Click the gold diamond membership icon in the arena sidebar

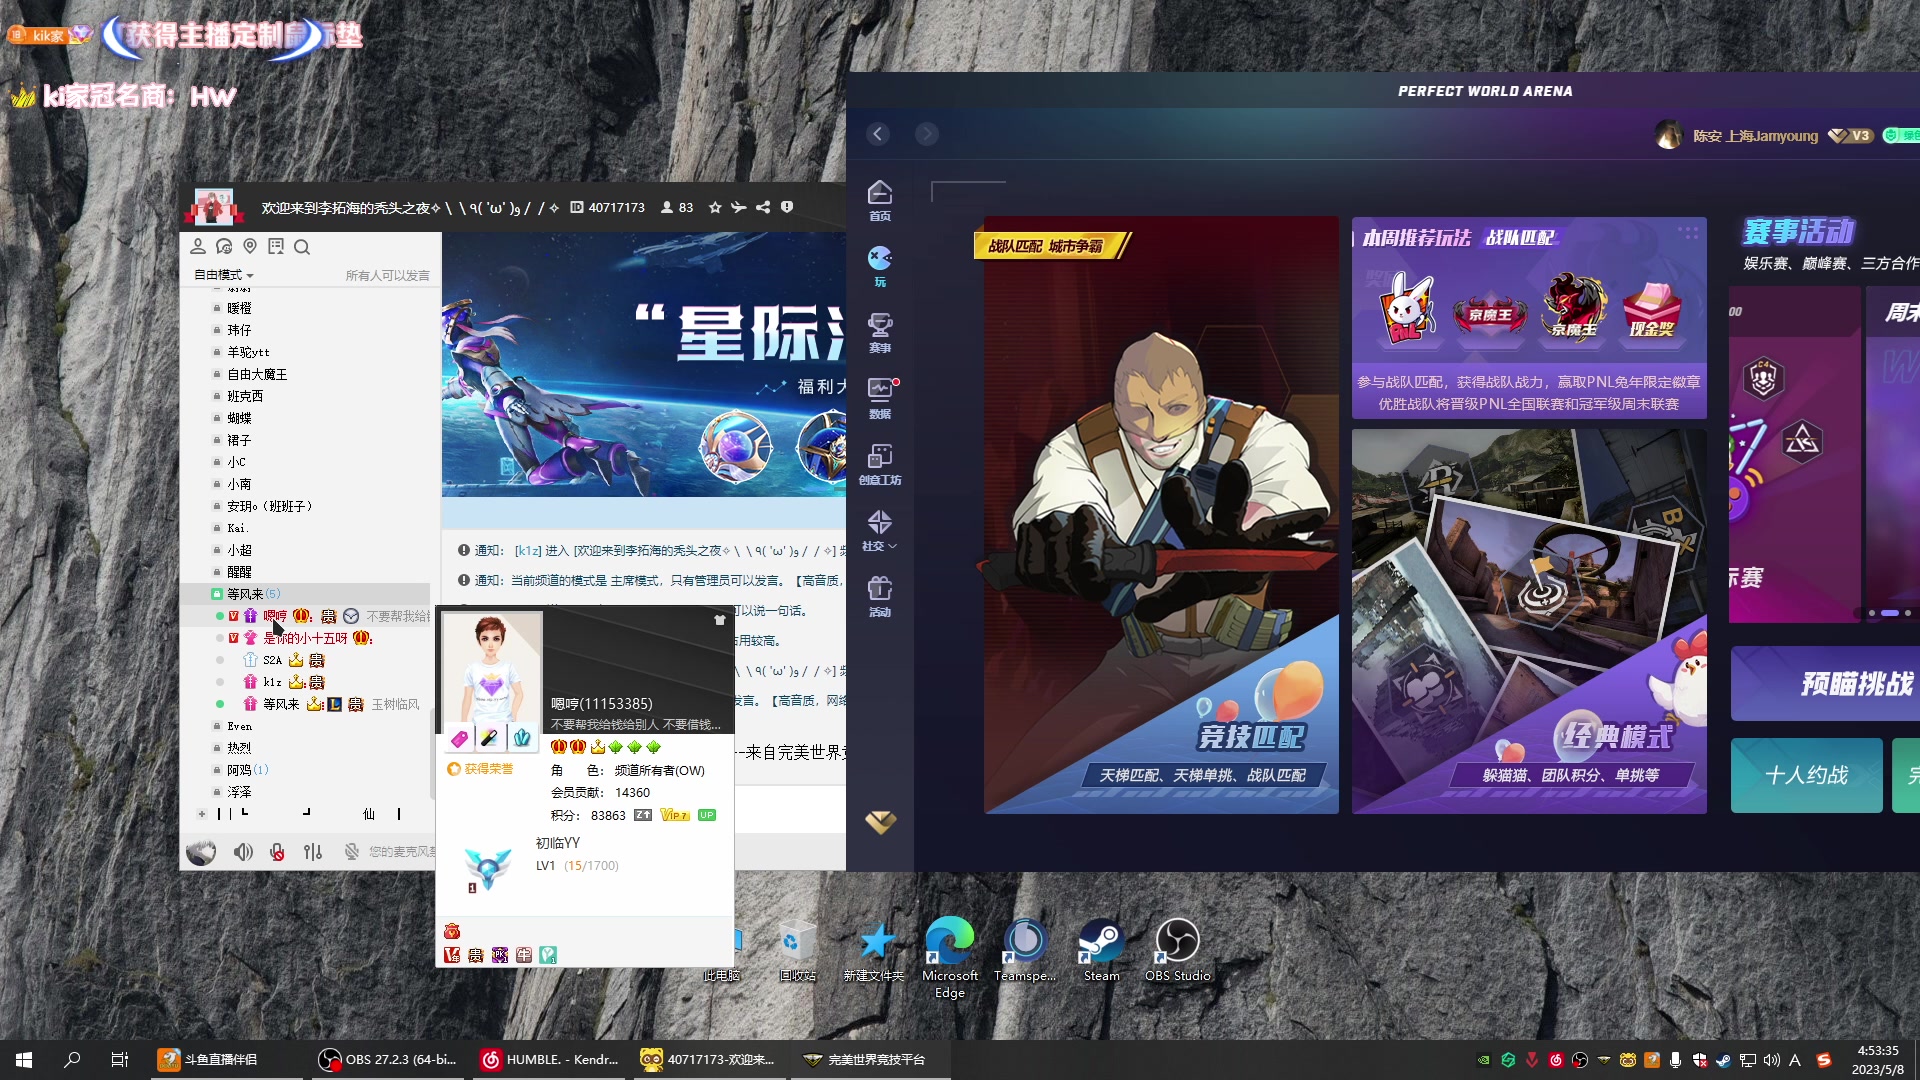tap(880, 822)
